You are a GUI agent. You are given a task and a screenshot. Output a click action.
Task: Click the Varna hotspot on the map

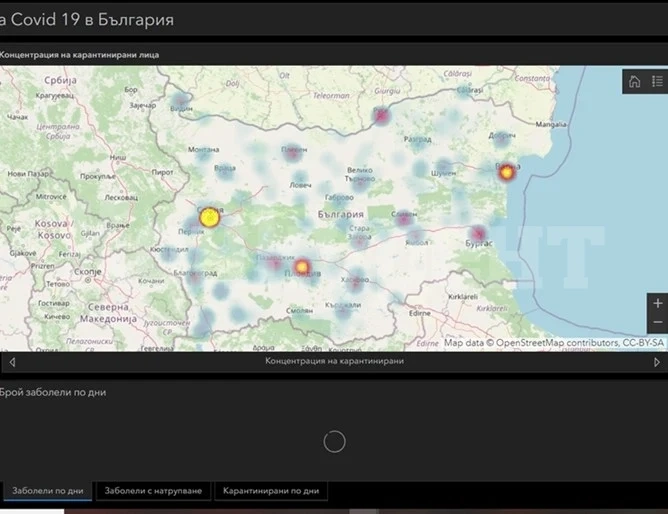coord(506,172)
